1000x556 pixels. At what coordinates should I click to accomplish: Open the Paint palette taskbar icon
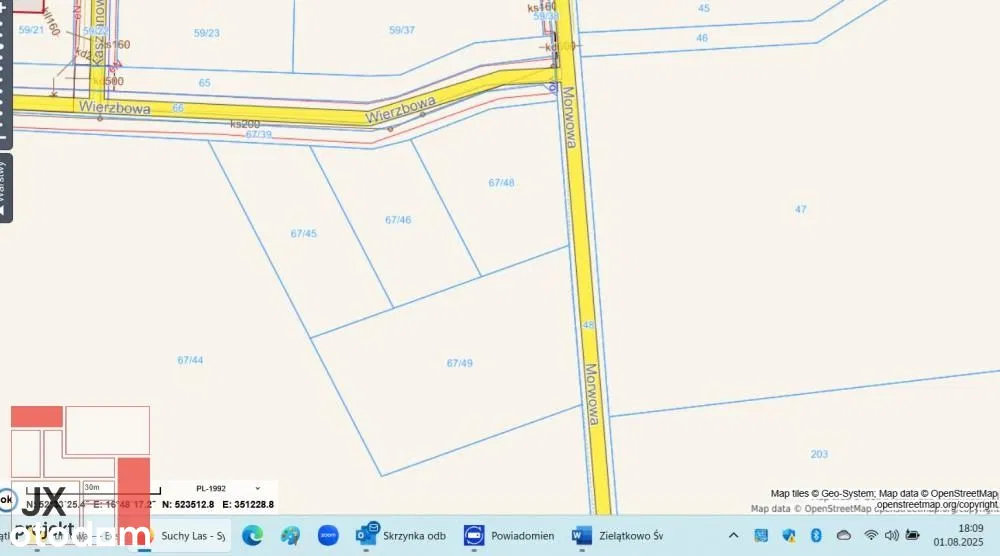click(290, 536)
